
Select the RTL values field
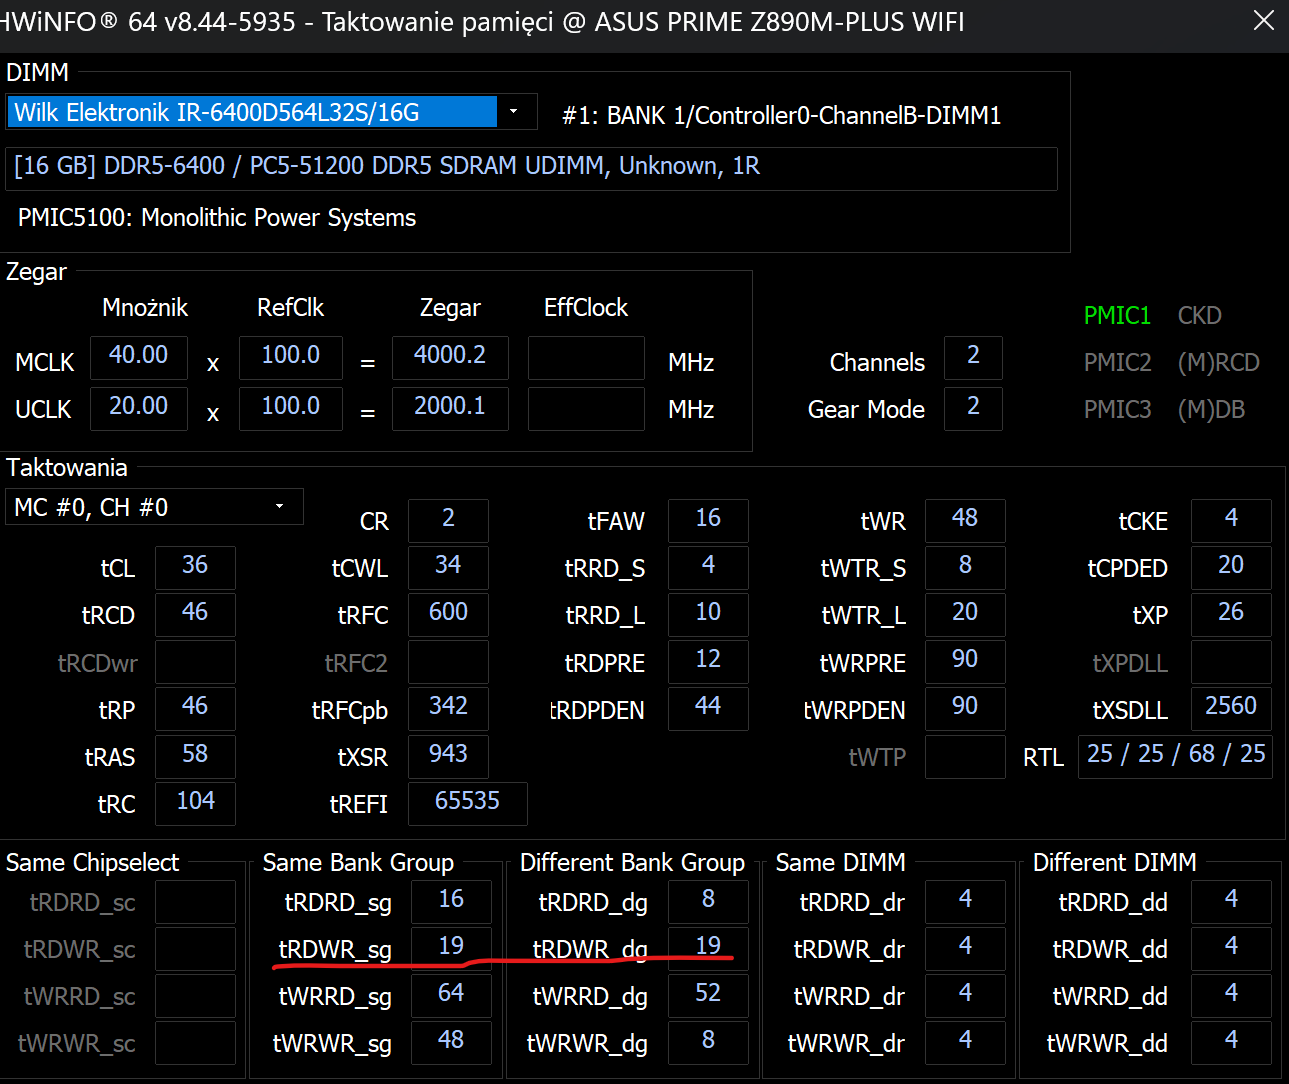click(x=1175, y=755)
